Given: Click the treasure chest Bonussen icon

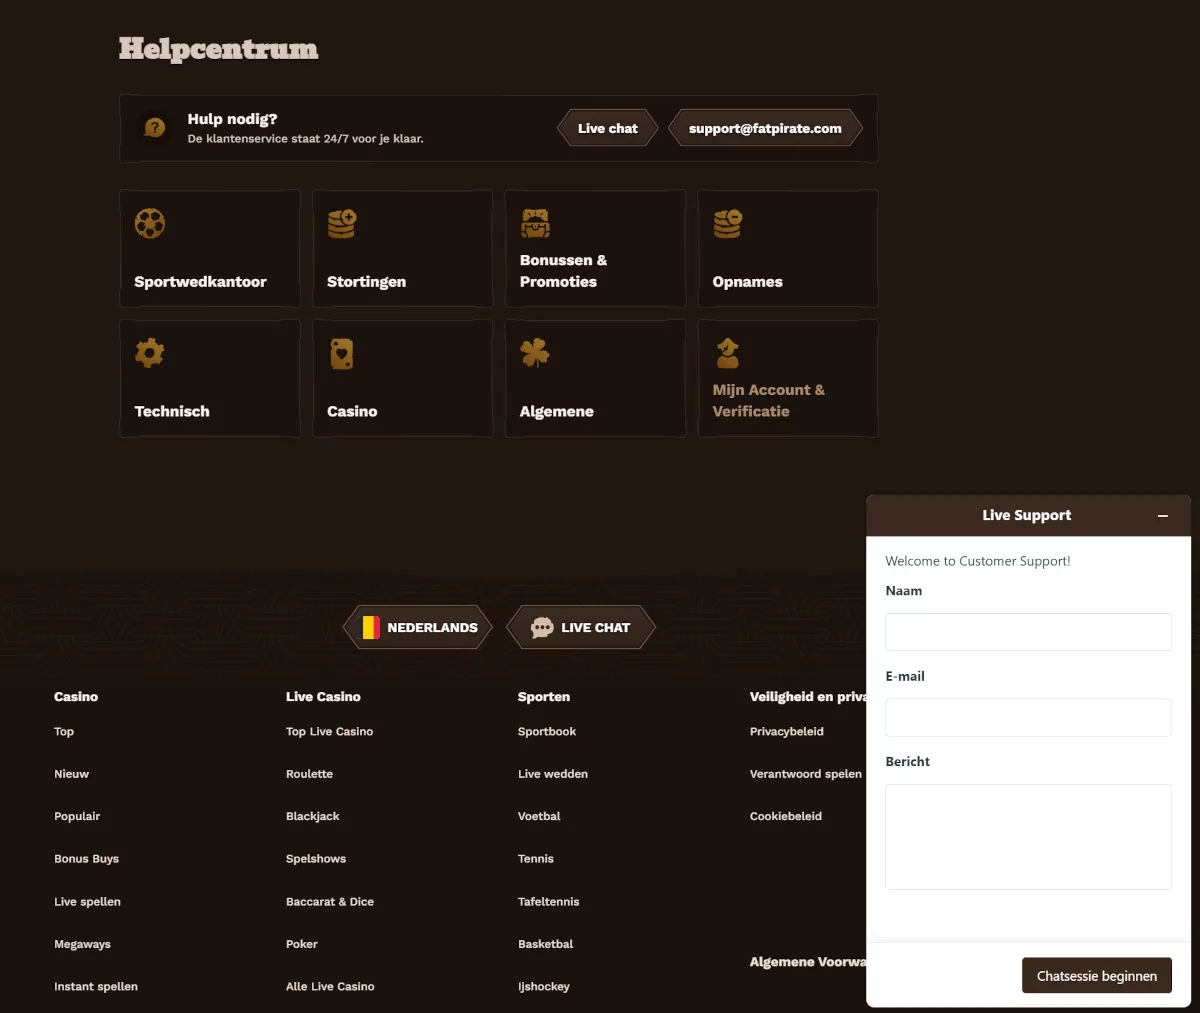Looking at the screenshot, I should click(x=535, y=223).
